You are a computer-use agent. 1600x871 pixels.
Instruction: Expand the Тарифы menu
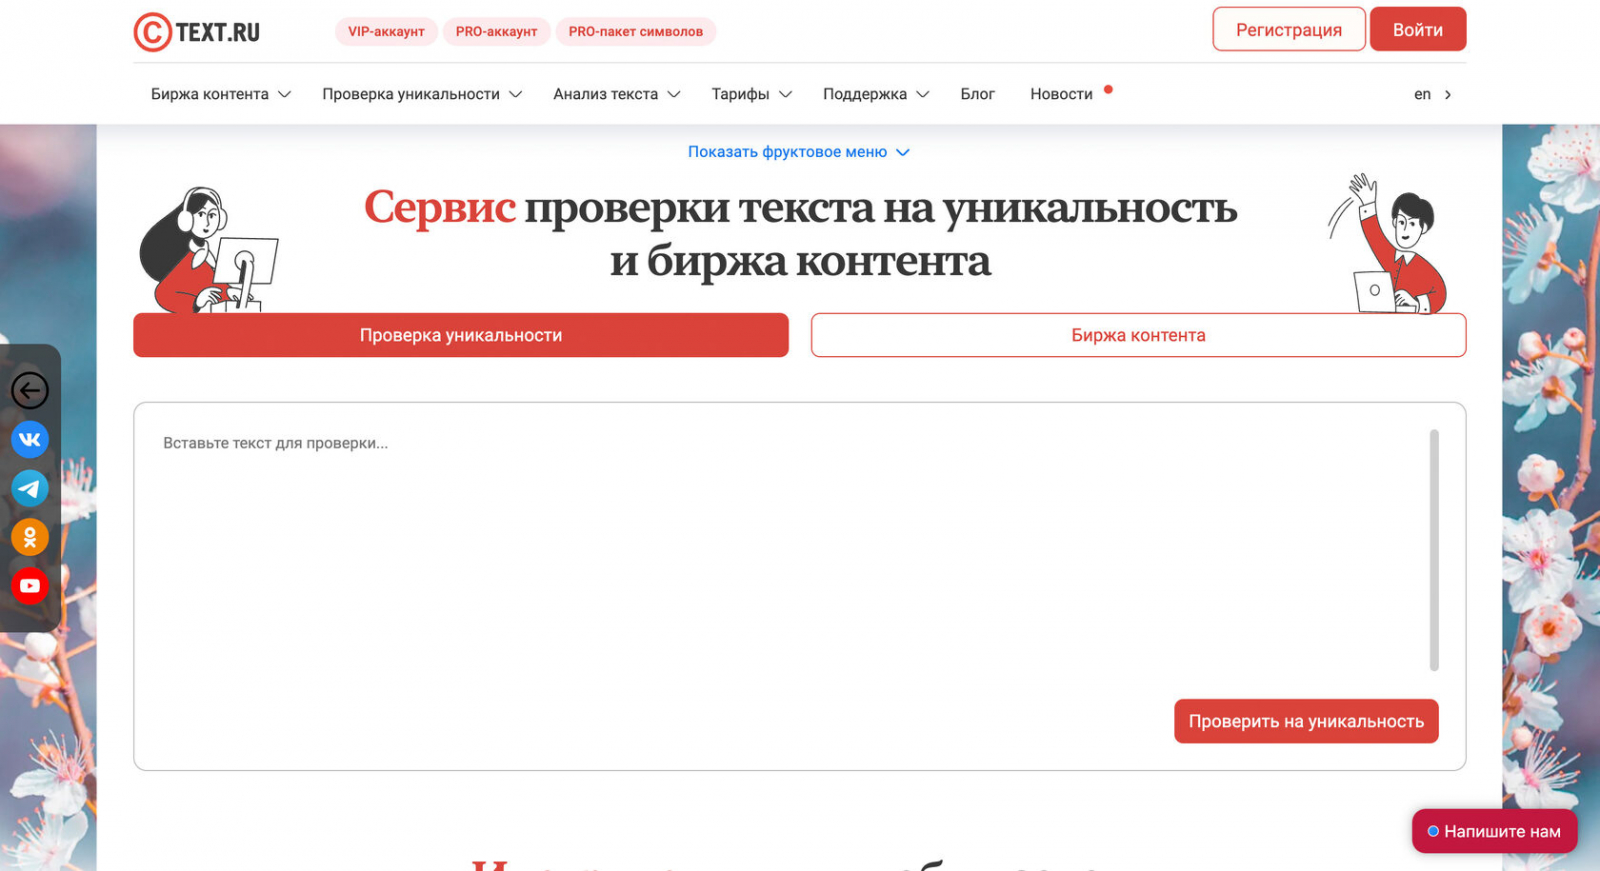coord(752,94)
